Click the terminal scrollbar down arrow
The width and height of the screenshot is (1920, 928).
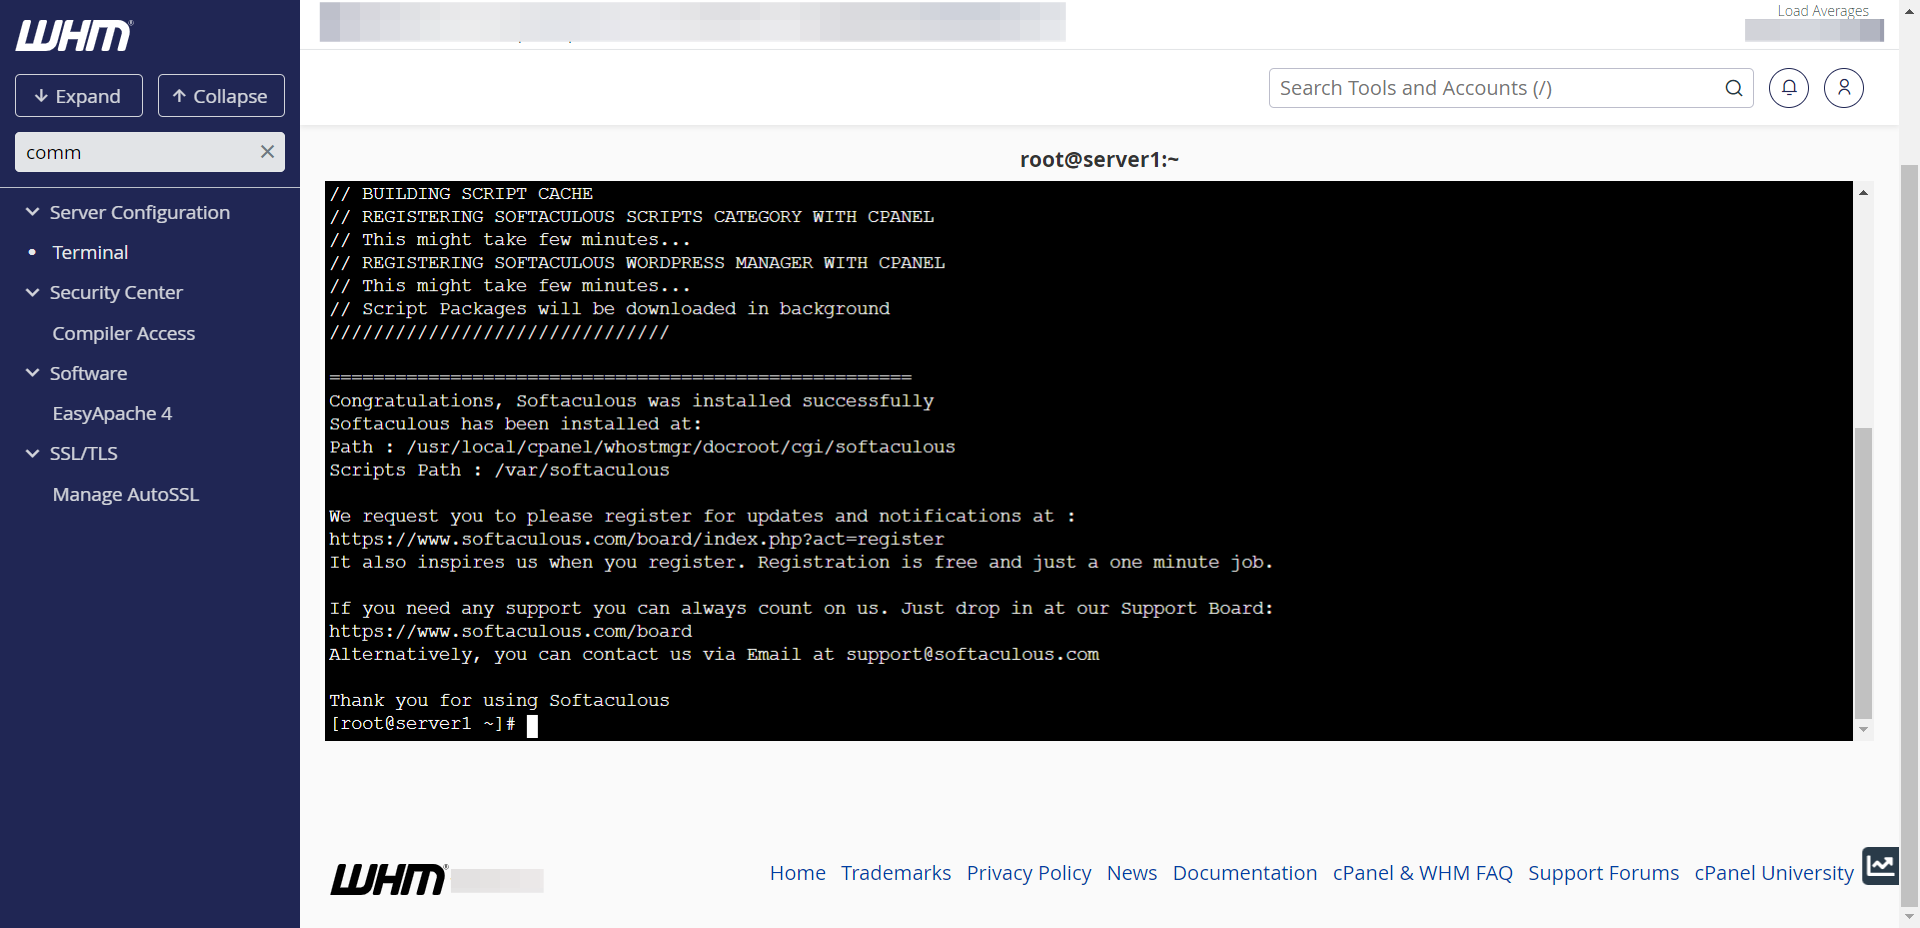pyautogui.click(x=1863, y=730)
